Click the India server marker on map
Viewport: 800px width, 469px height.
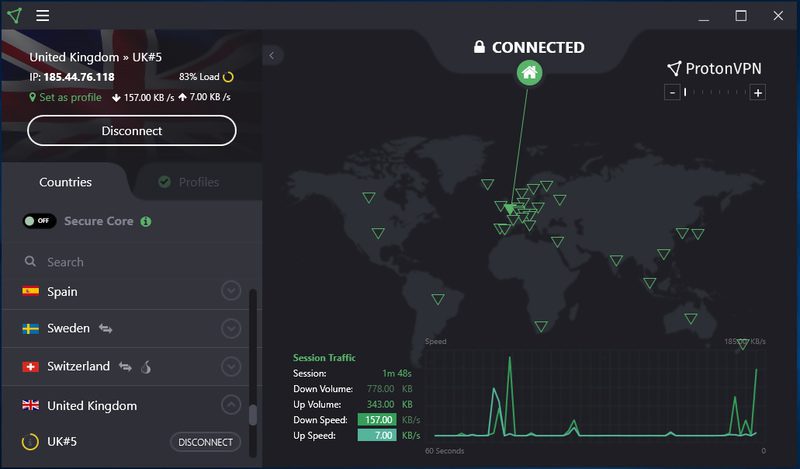pyautogui.click(x=616, y=260)
